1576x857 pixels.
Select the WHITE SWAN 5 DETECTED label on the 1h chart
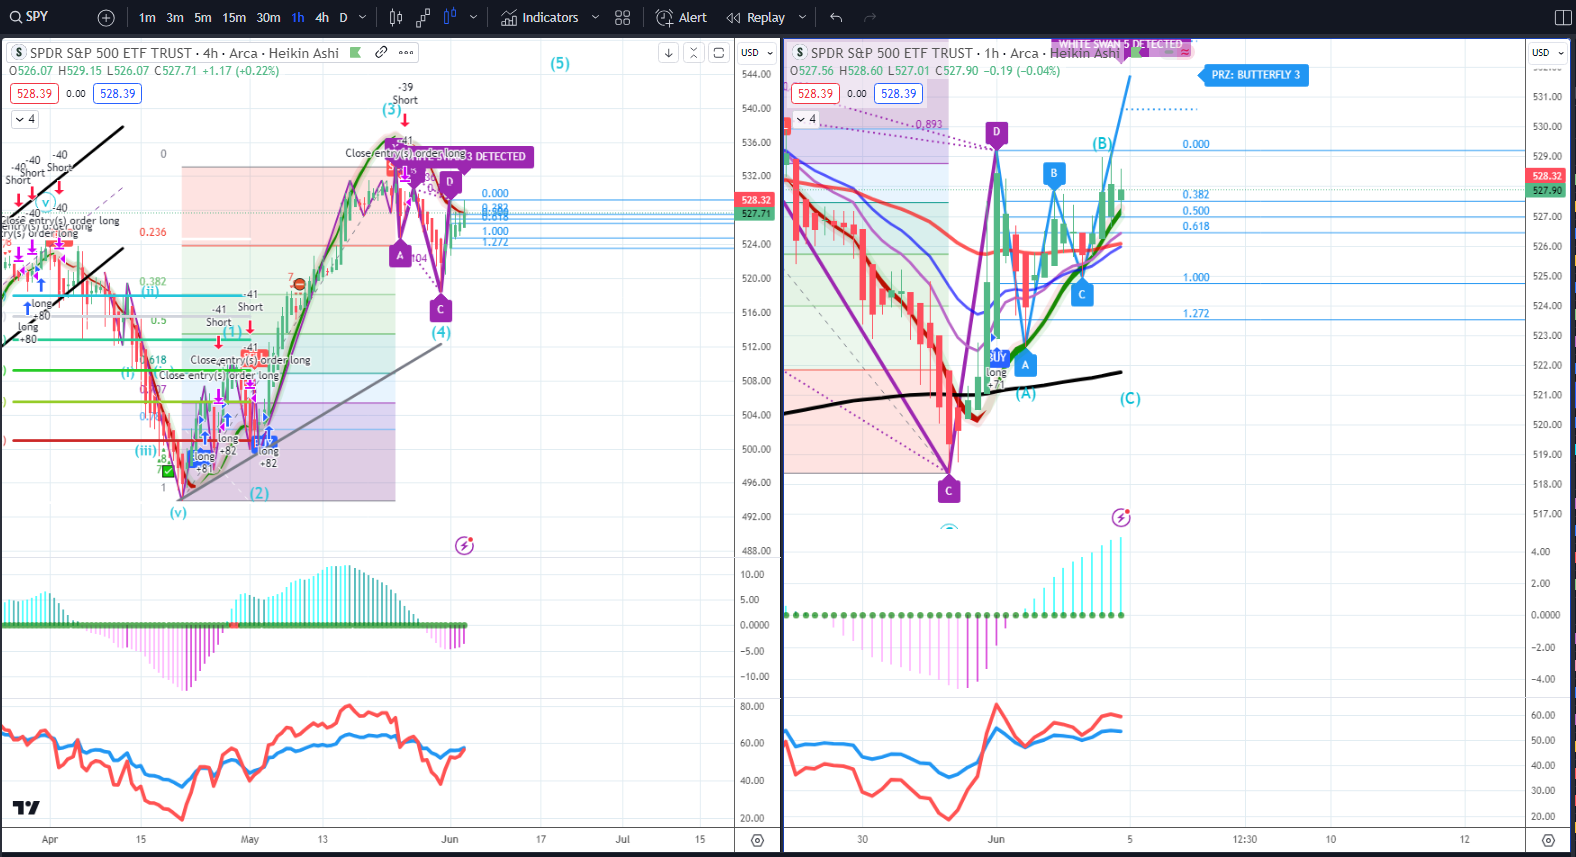coord(1121,45)
